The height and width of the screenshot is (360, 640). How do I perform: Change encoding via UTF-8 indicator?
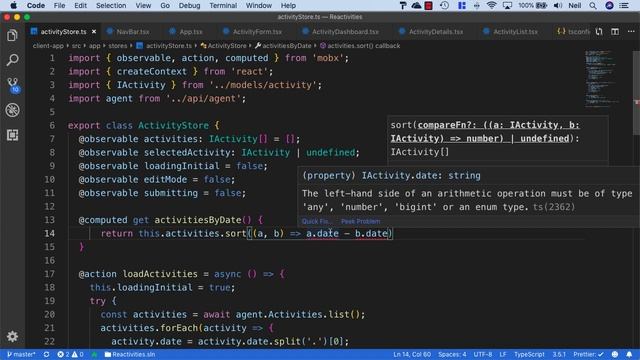point(482,354)
